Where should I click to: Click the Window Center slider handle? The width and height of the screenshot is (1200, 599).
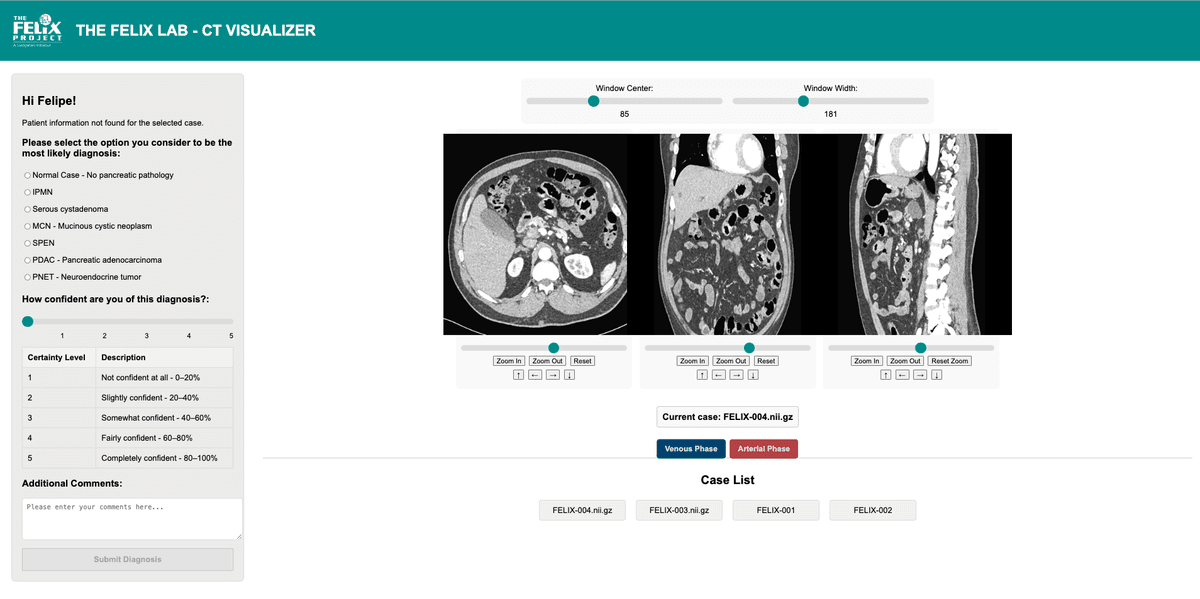coord(594,101)
